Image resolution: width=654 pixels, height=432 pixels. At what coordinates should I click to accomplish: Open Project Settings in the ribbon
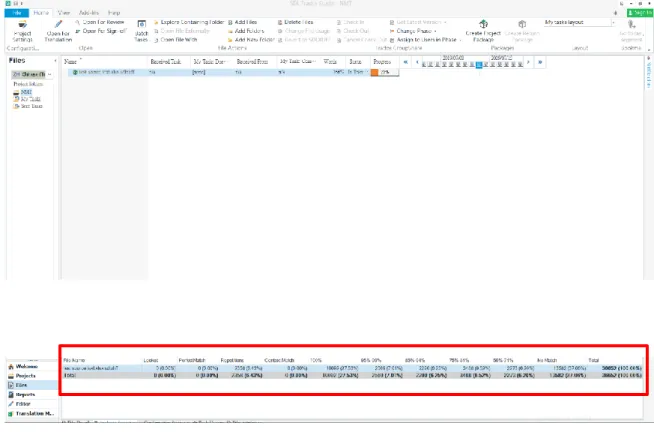(x=22, y=31)
